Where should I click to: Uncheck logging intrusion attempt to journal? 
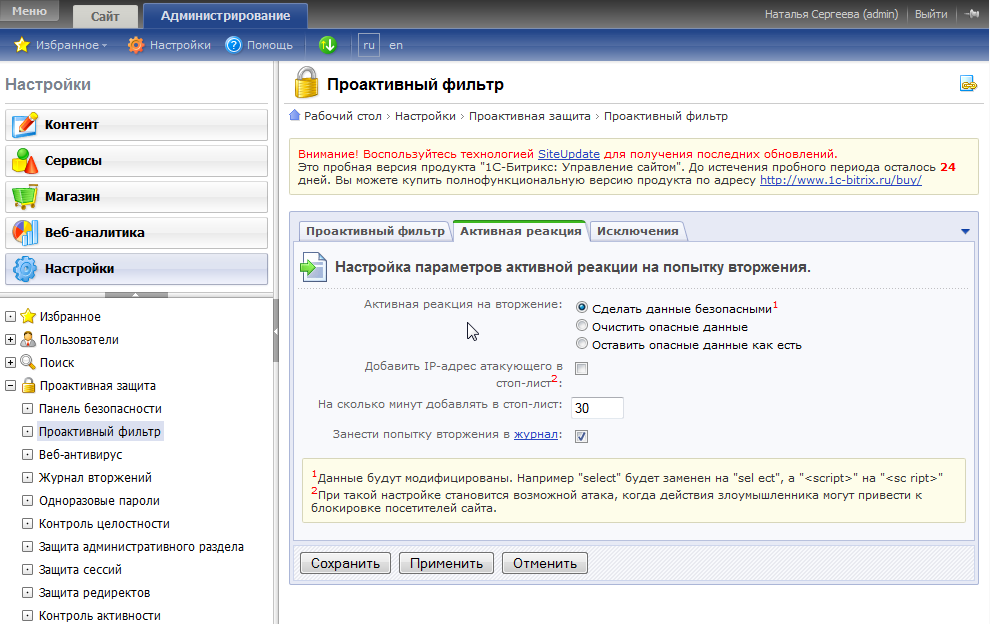pos(581,435)
